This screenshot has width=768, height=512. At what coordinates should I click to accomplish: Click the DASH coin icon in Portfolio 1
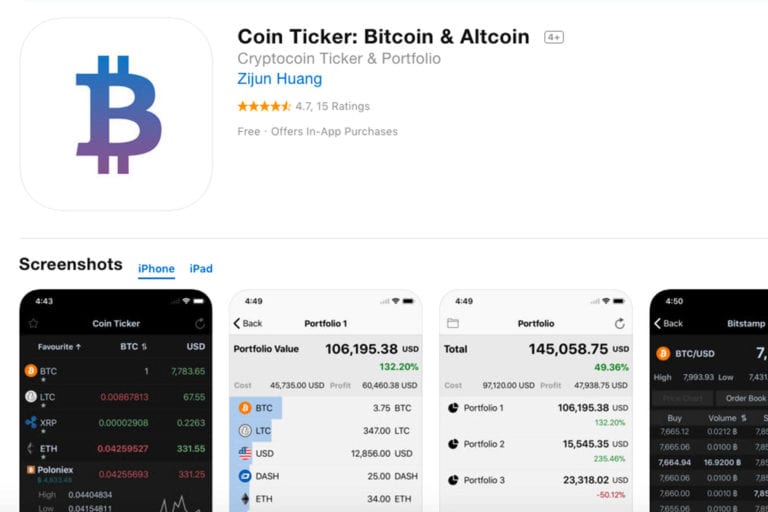(245, 476)
